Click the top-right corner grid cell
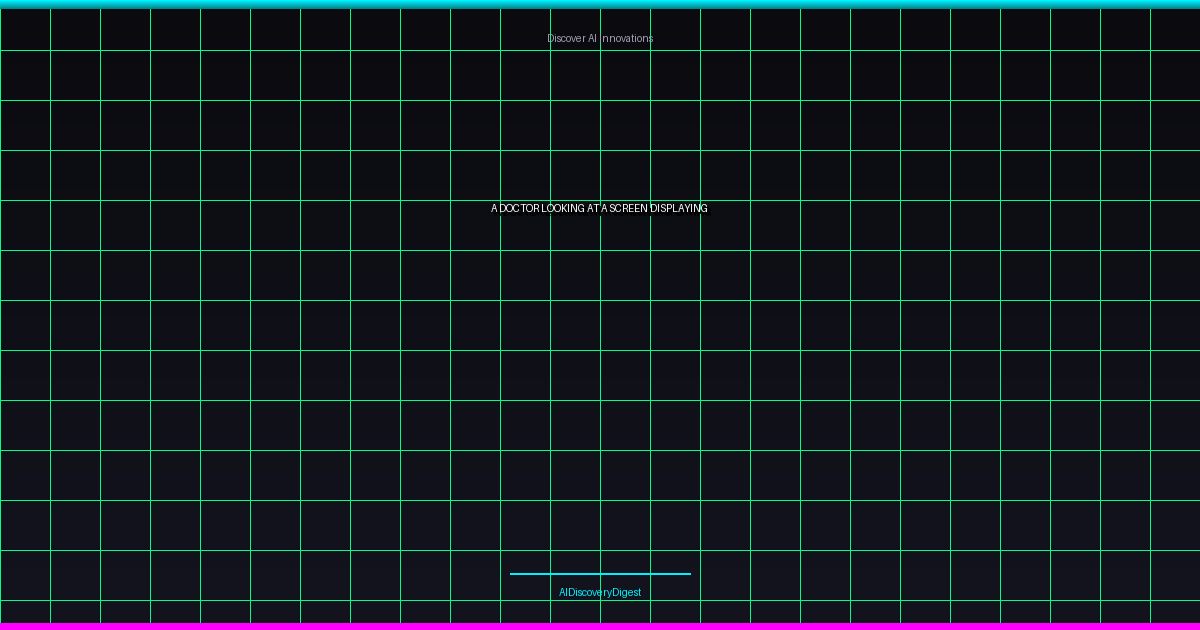The image size is (1200, 630). coord(1175,30)
